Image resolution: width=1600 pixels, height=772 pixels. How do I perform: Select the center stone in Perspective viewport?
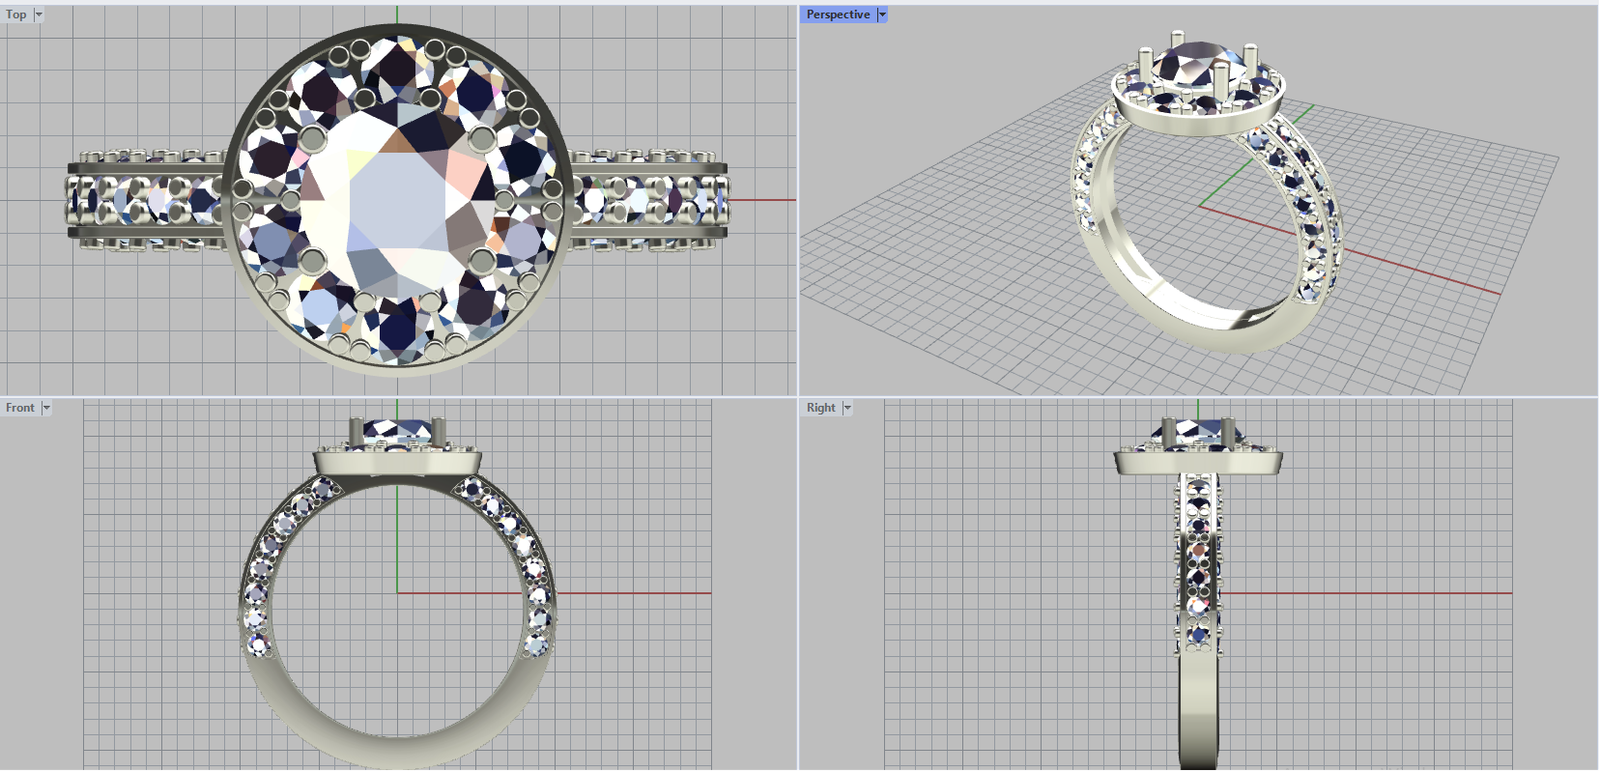coord(1197,63)
